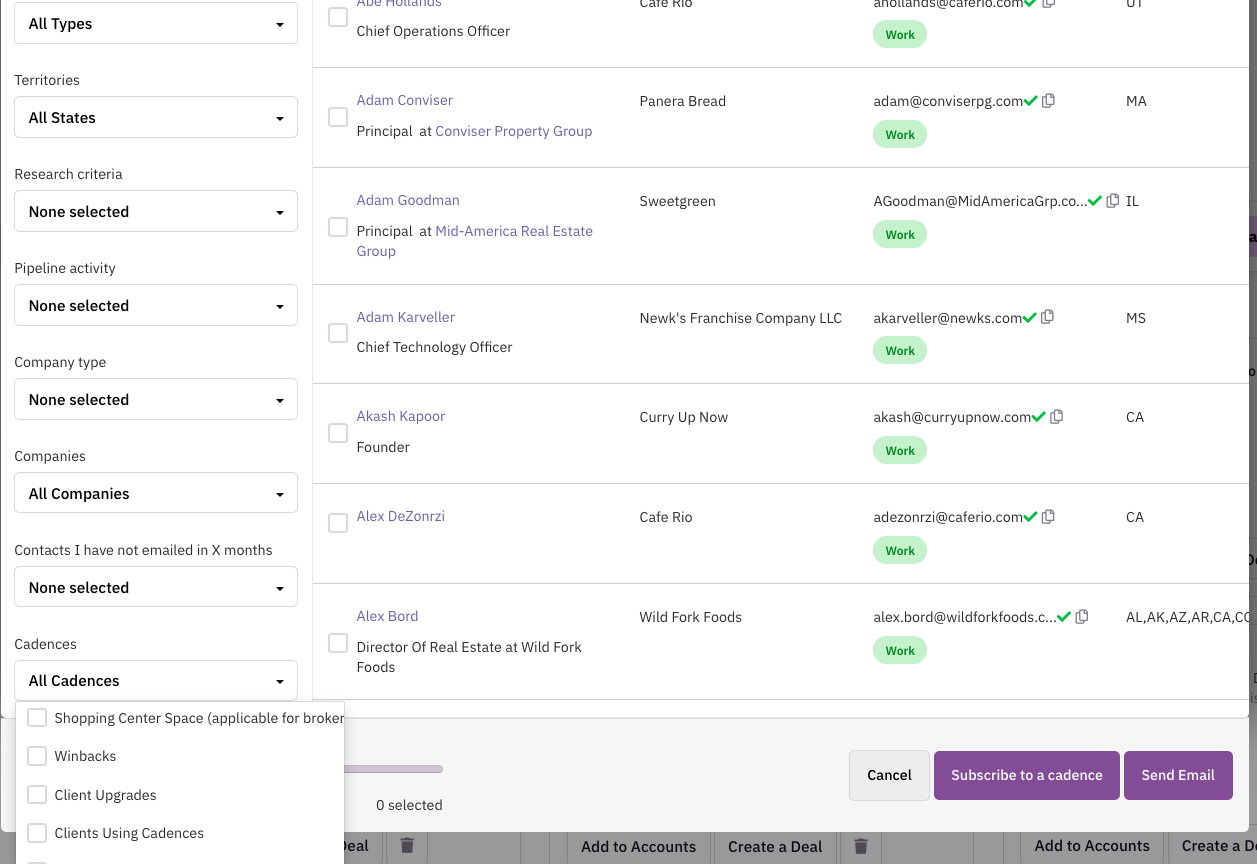The height and width of the screenshot is (864, 1257).
Task: Open Adam Goodman's contact page
Action: point(408,200)
